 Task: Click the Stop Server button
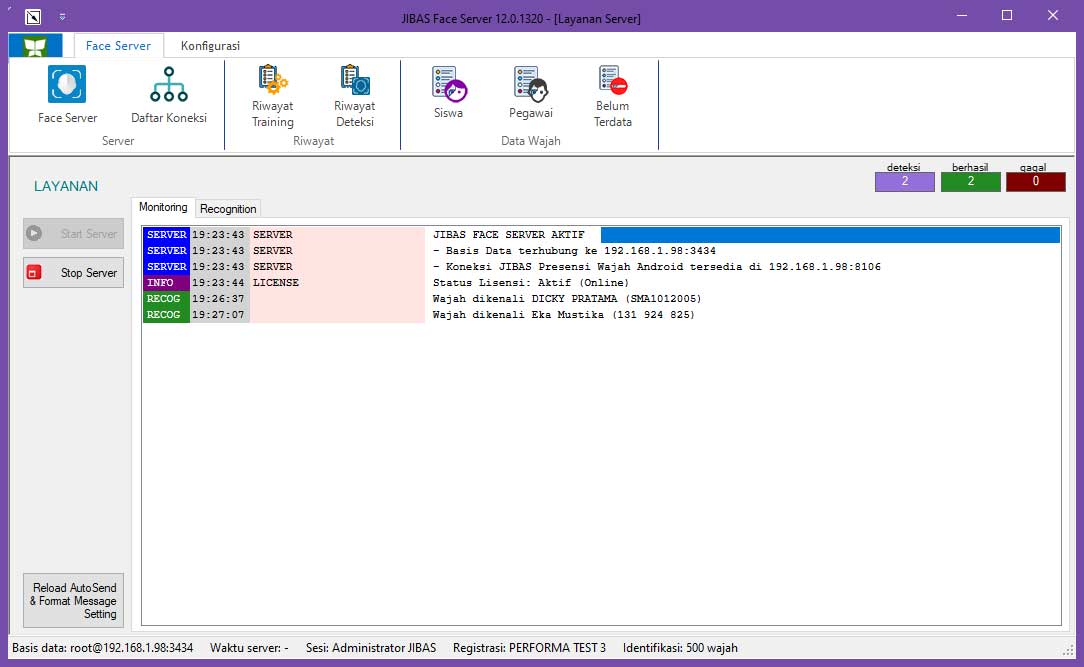pyautogui.click(x=73, y=272)
